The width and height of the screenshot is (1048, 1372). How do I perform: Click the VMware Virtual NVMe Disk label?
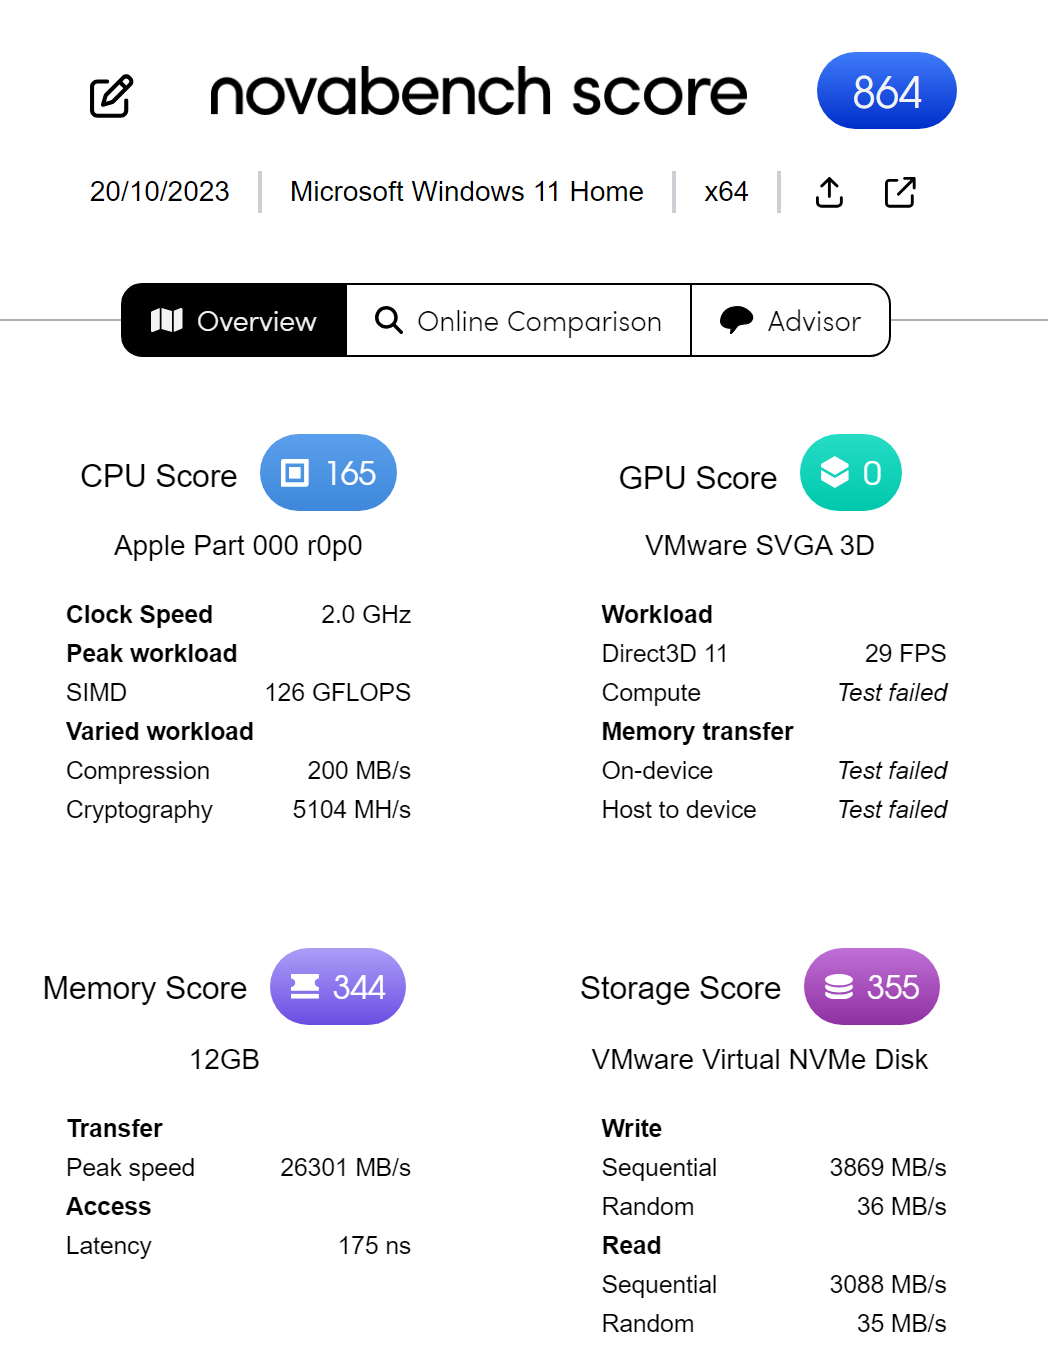pyautogui.click(x=760, y=1060)
